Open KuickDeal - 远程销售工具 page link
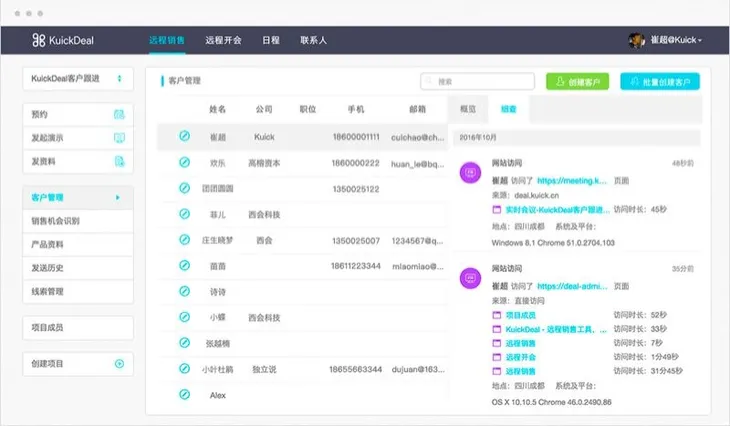 556,329
